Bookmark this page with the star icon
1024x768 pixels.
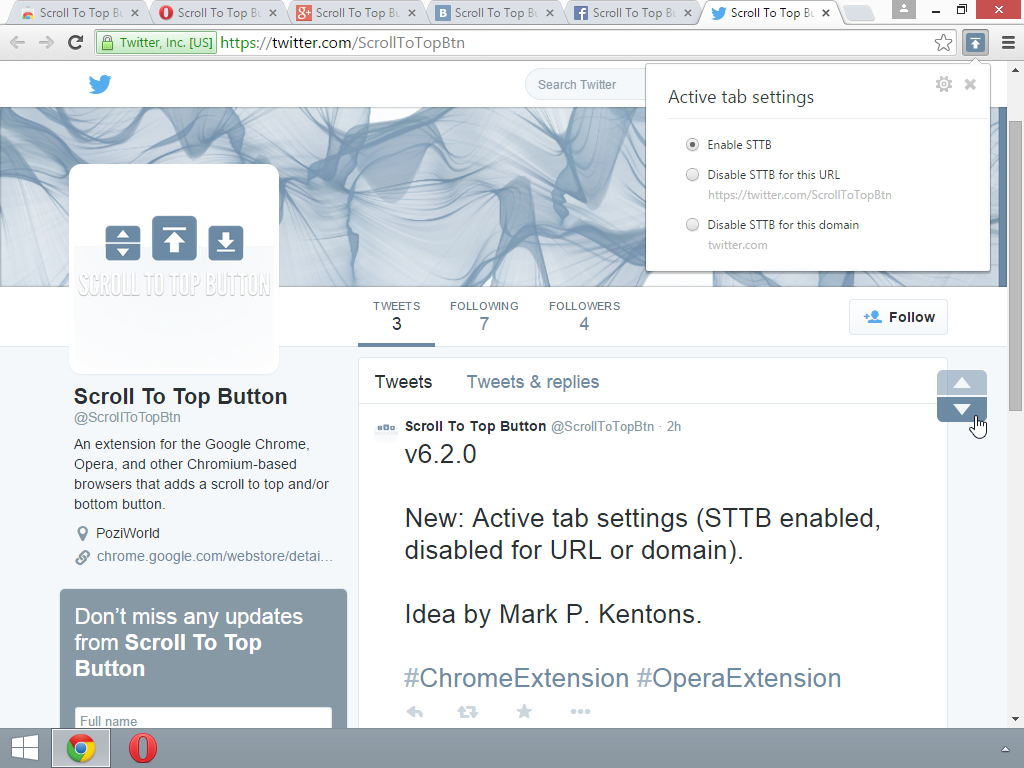click(943, 43)
